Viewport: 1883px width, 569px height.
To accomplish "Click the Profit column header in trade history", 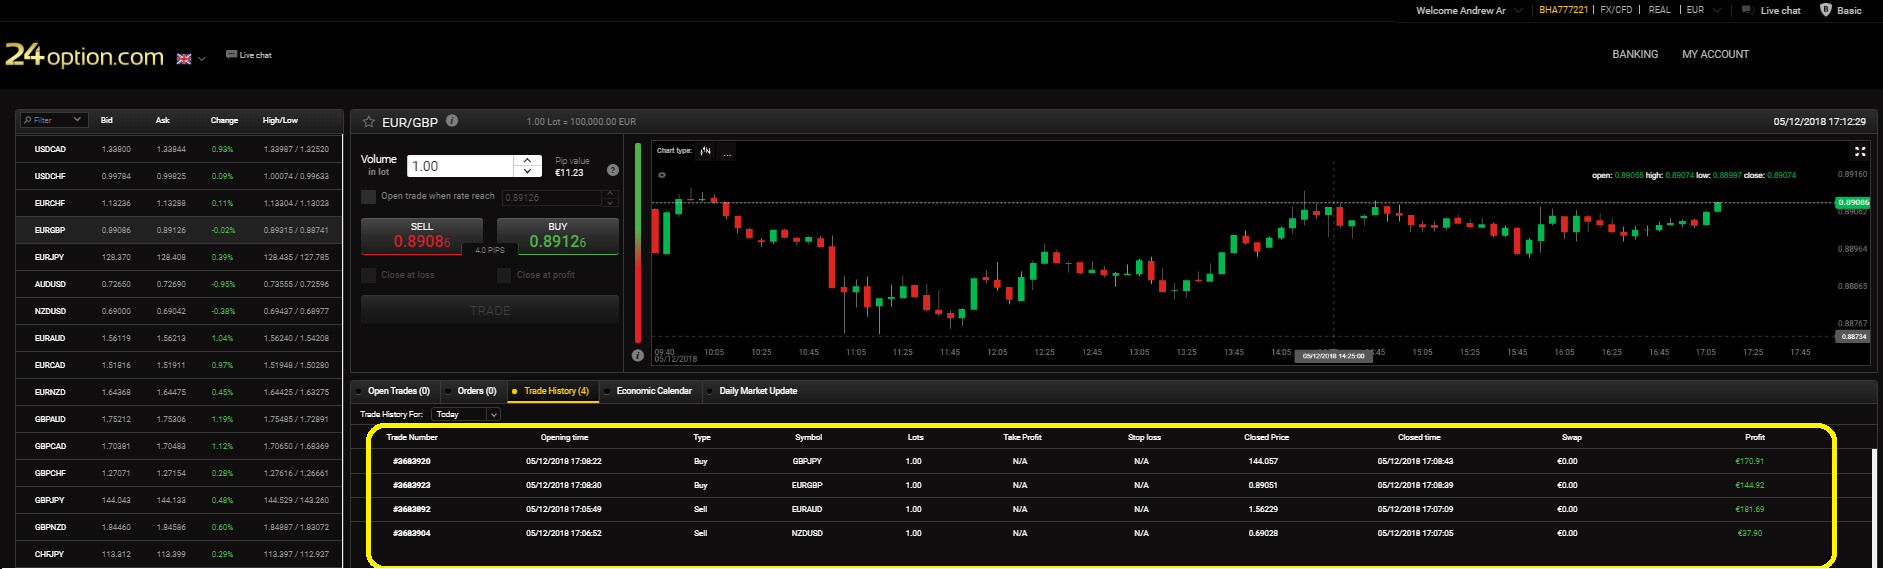I will pos(1754,437).
